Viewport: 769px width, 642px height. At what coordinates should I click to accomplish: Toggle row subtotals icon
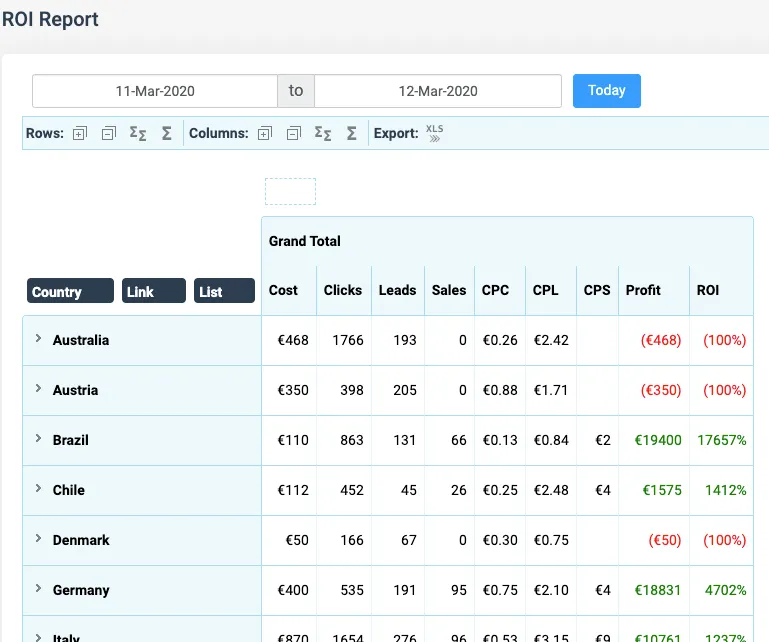[138, 133]
